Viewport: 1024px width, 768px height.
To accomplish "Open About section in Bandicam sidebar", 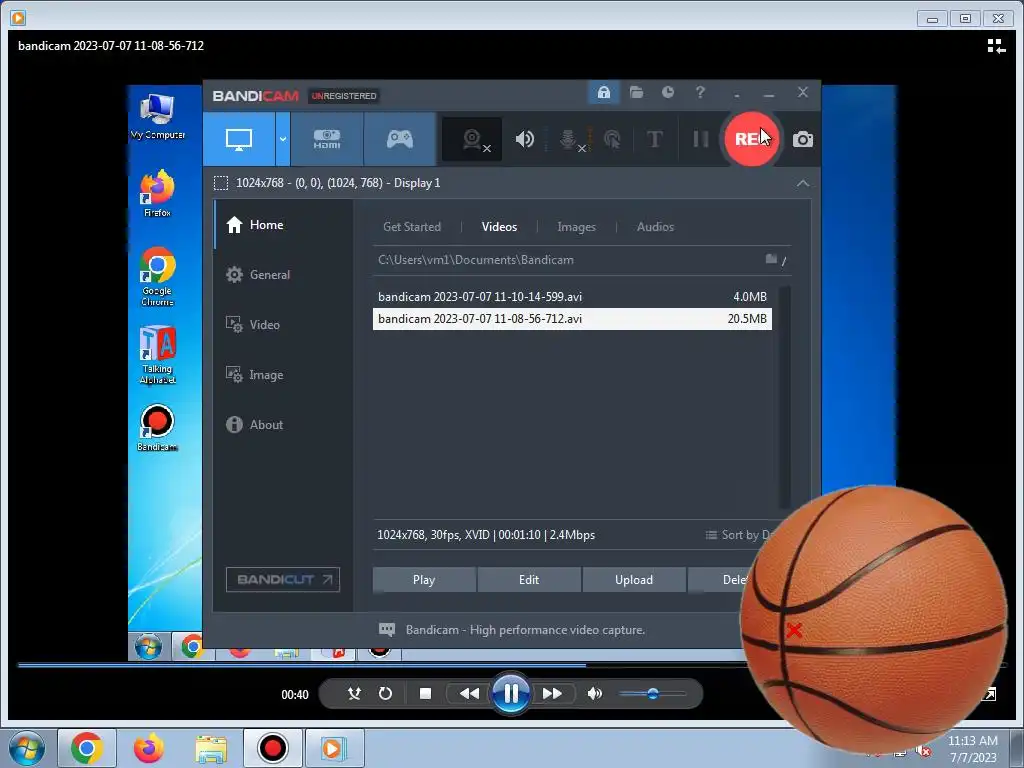I will pos(283,424).
